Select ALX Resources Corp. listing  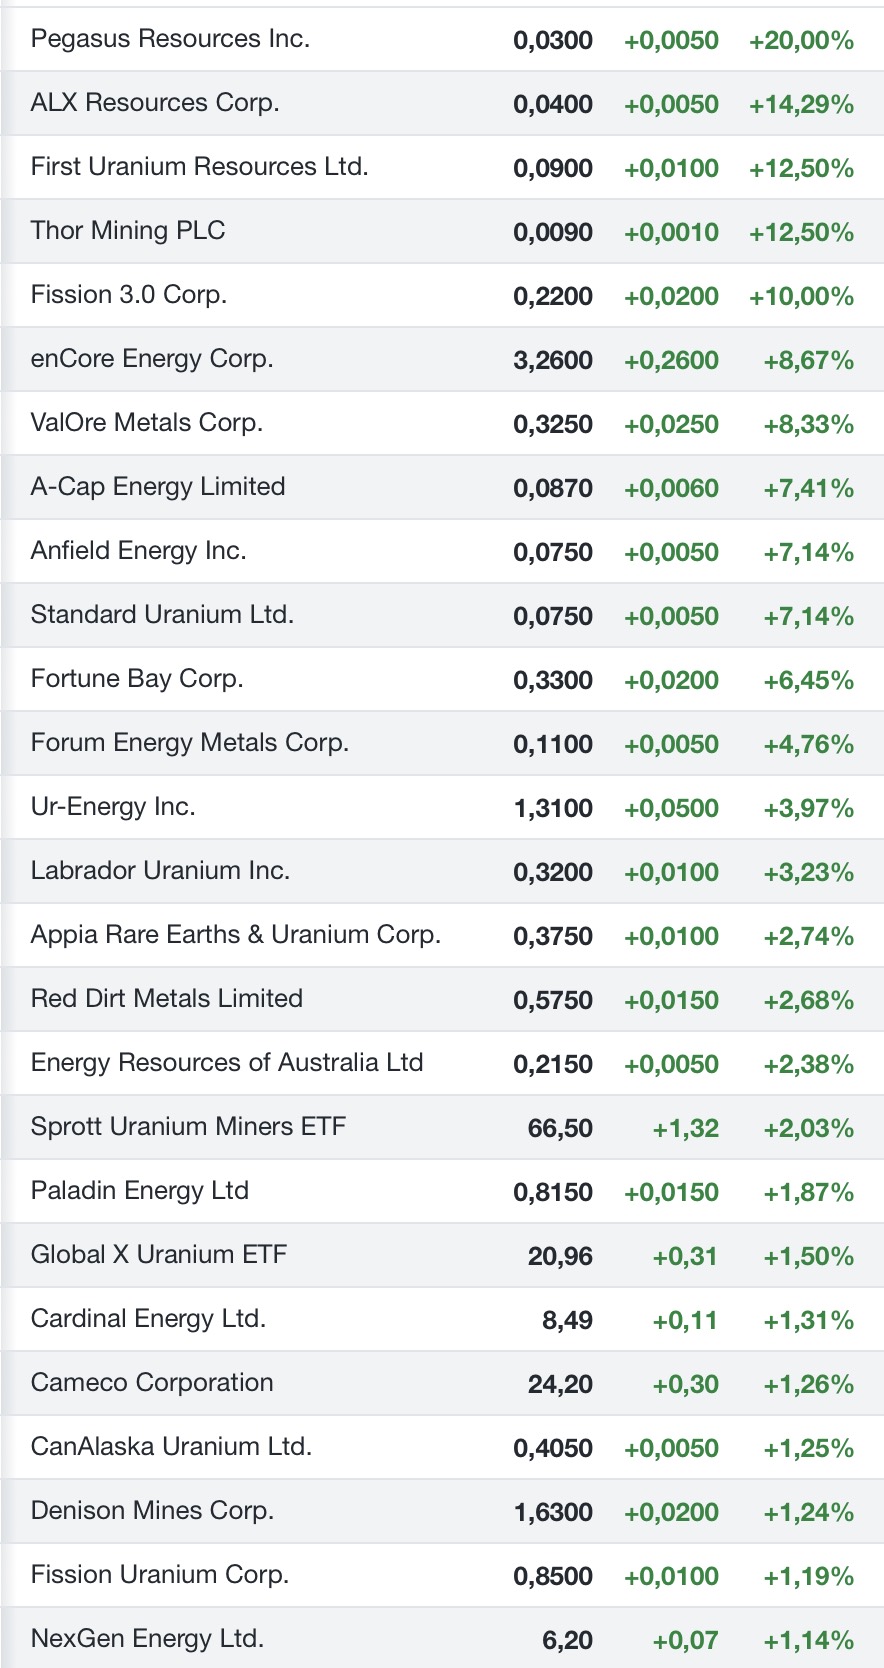[x=155, y=103]
